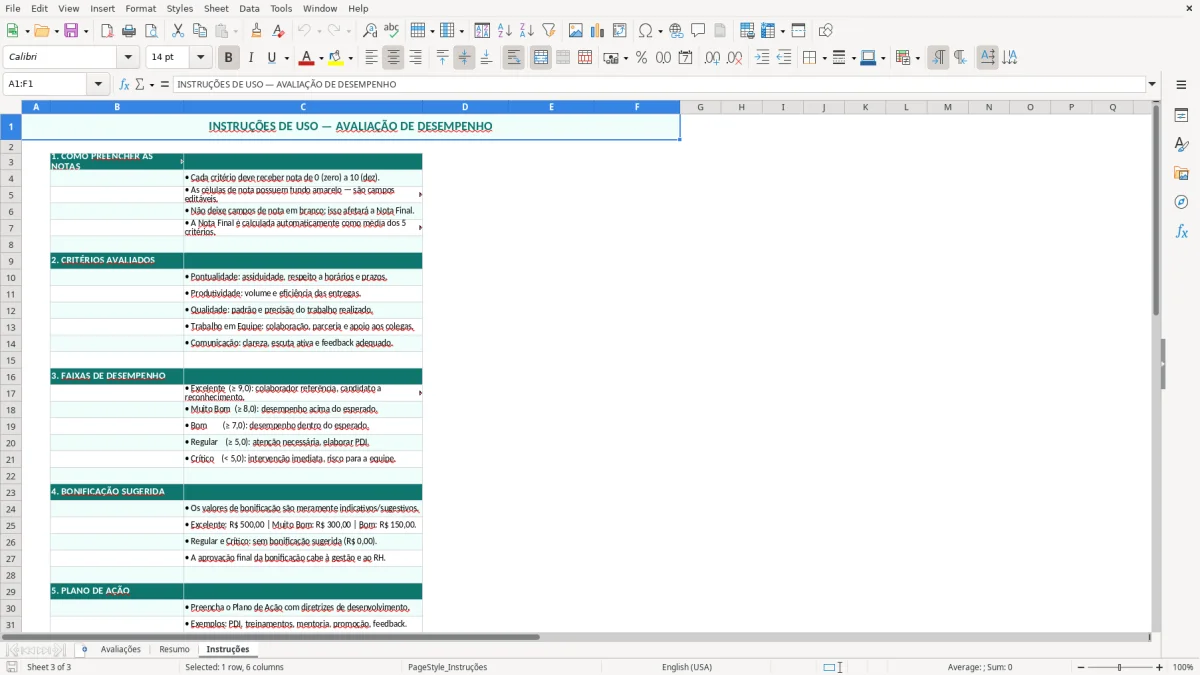Select column H header
Image resolution: width=1200 pixels, height=675 pixels.
741,107
